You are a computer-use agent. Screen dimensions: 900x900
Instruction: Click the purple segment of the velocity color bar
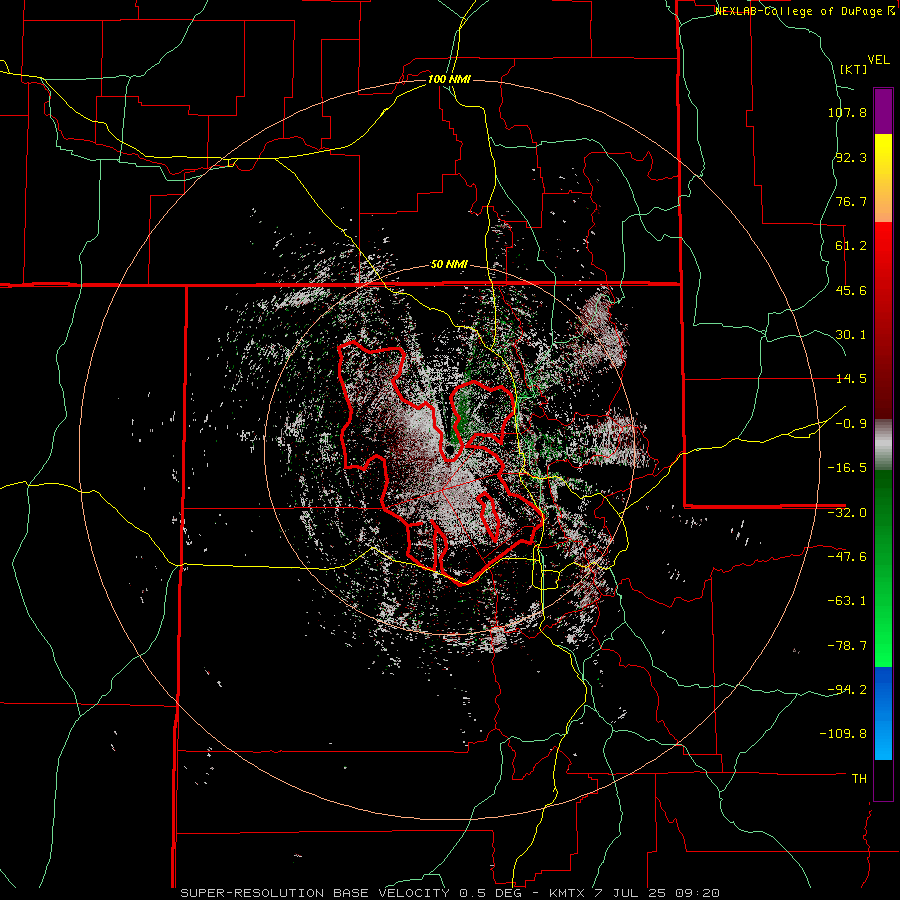tap(883, 111)
